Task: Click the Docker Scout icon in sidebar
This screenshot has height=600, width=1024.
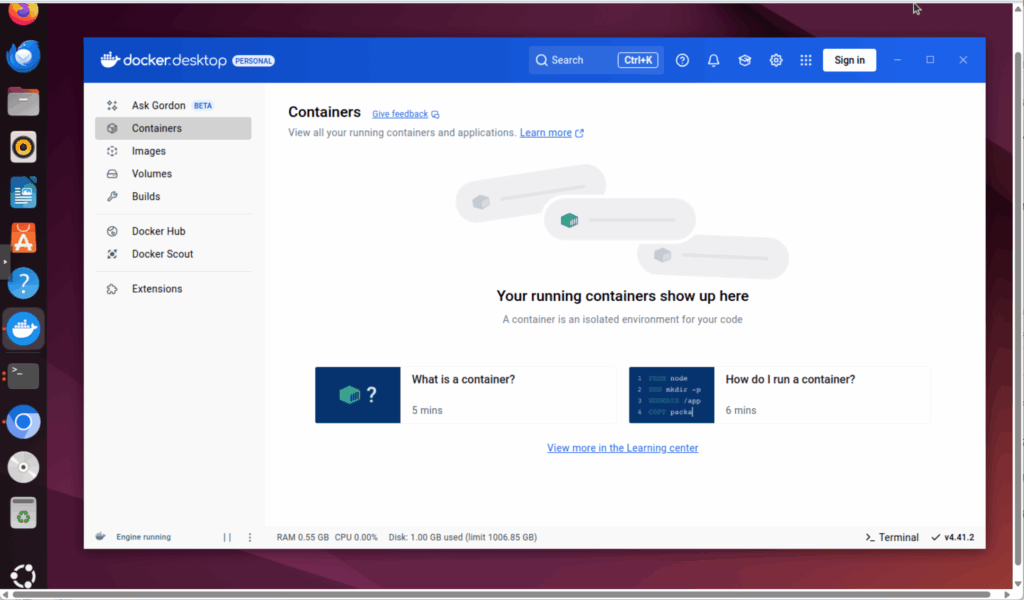Action: click(x=112, y=254)
